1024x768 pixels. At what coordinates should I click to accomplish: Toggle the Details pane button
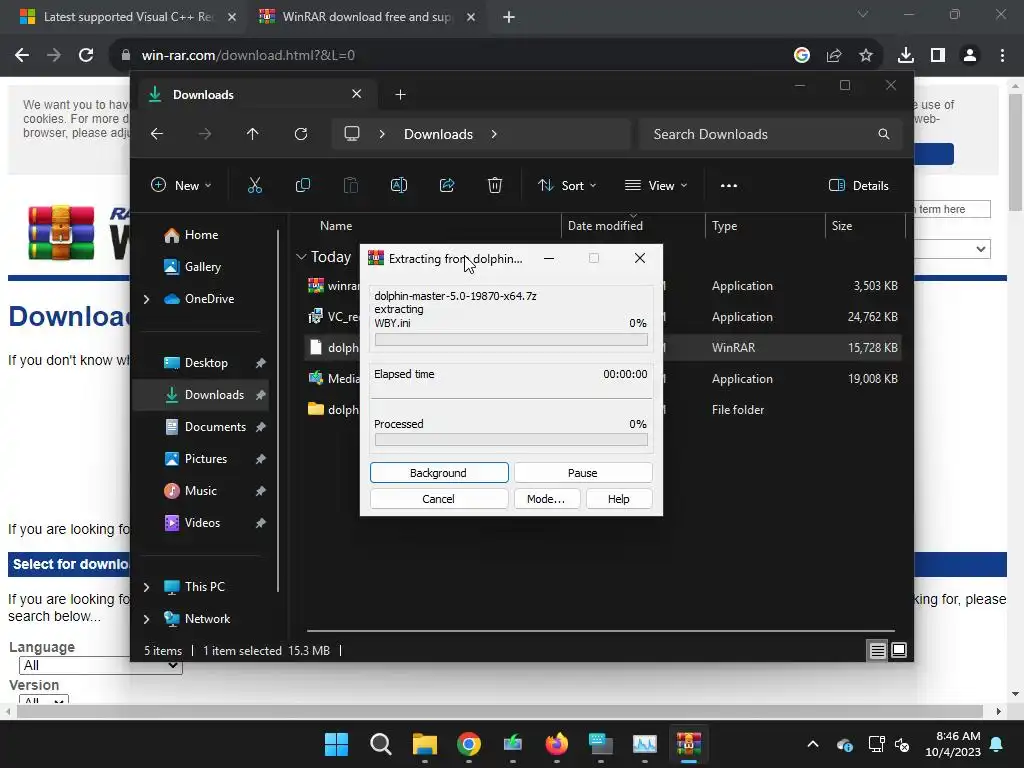pos(858,185)
